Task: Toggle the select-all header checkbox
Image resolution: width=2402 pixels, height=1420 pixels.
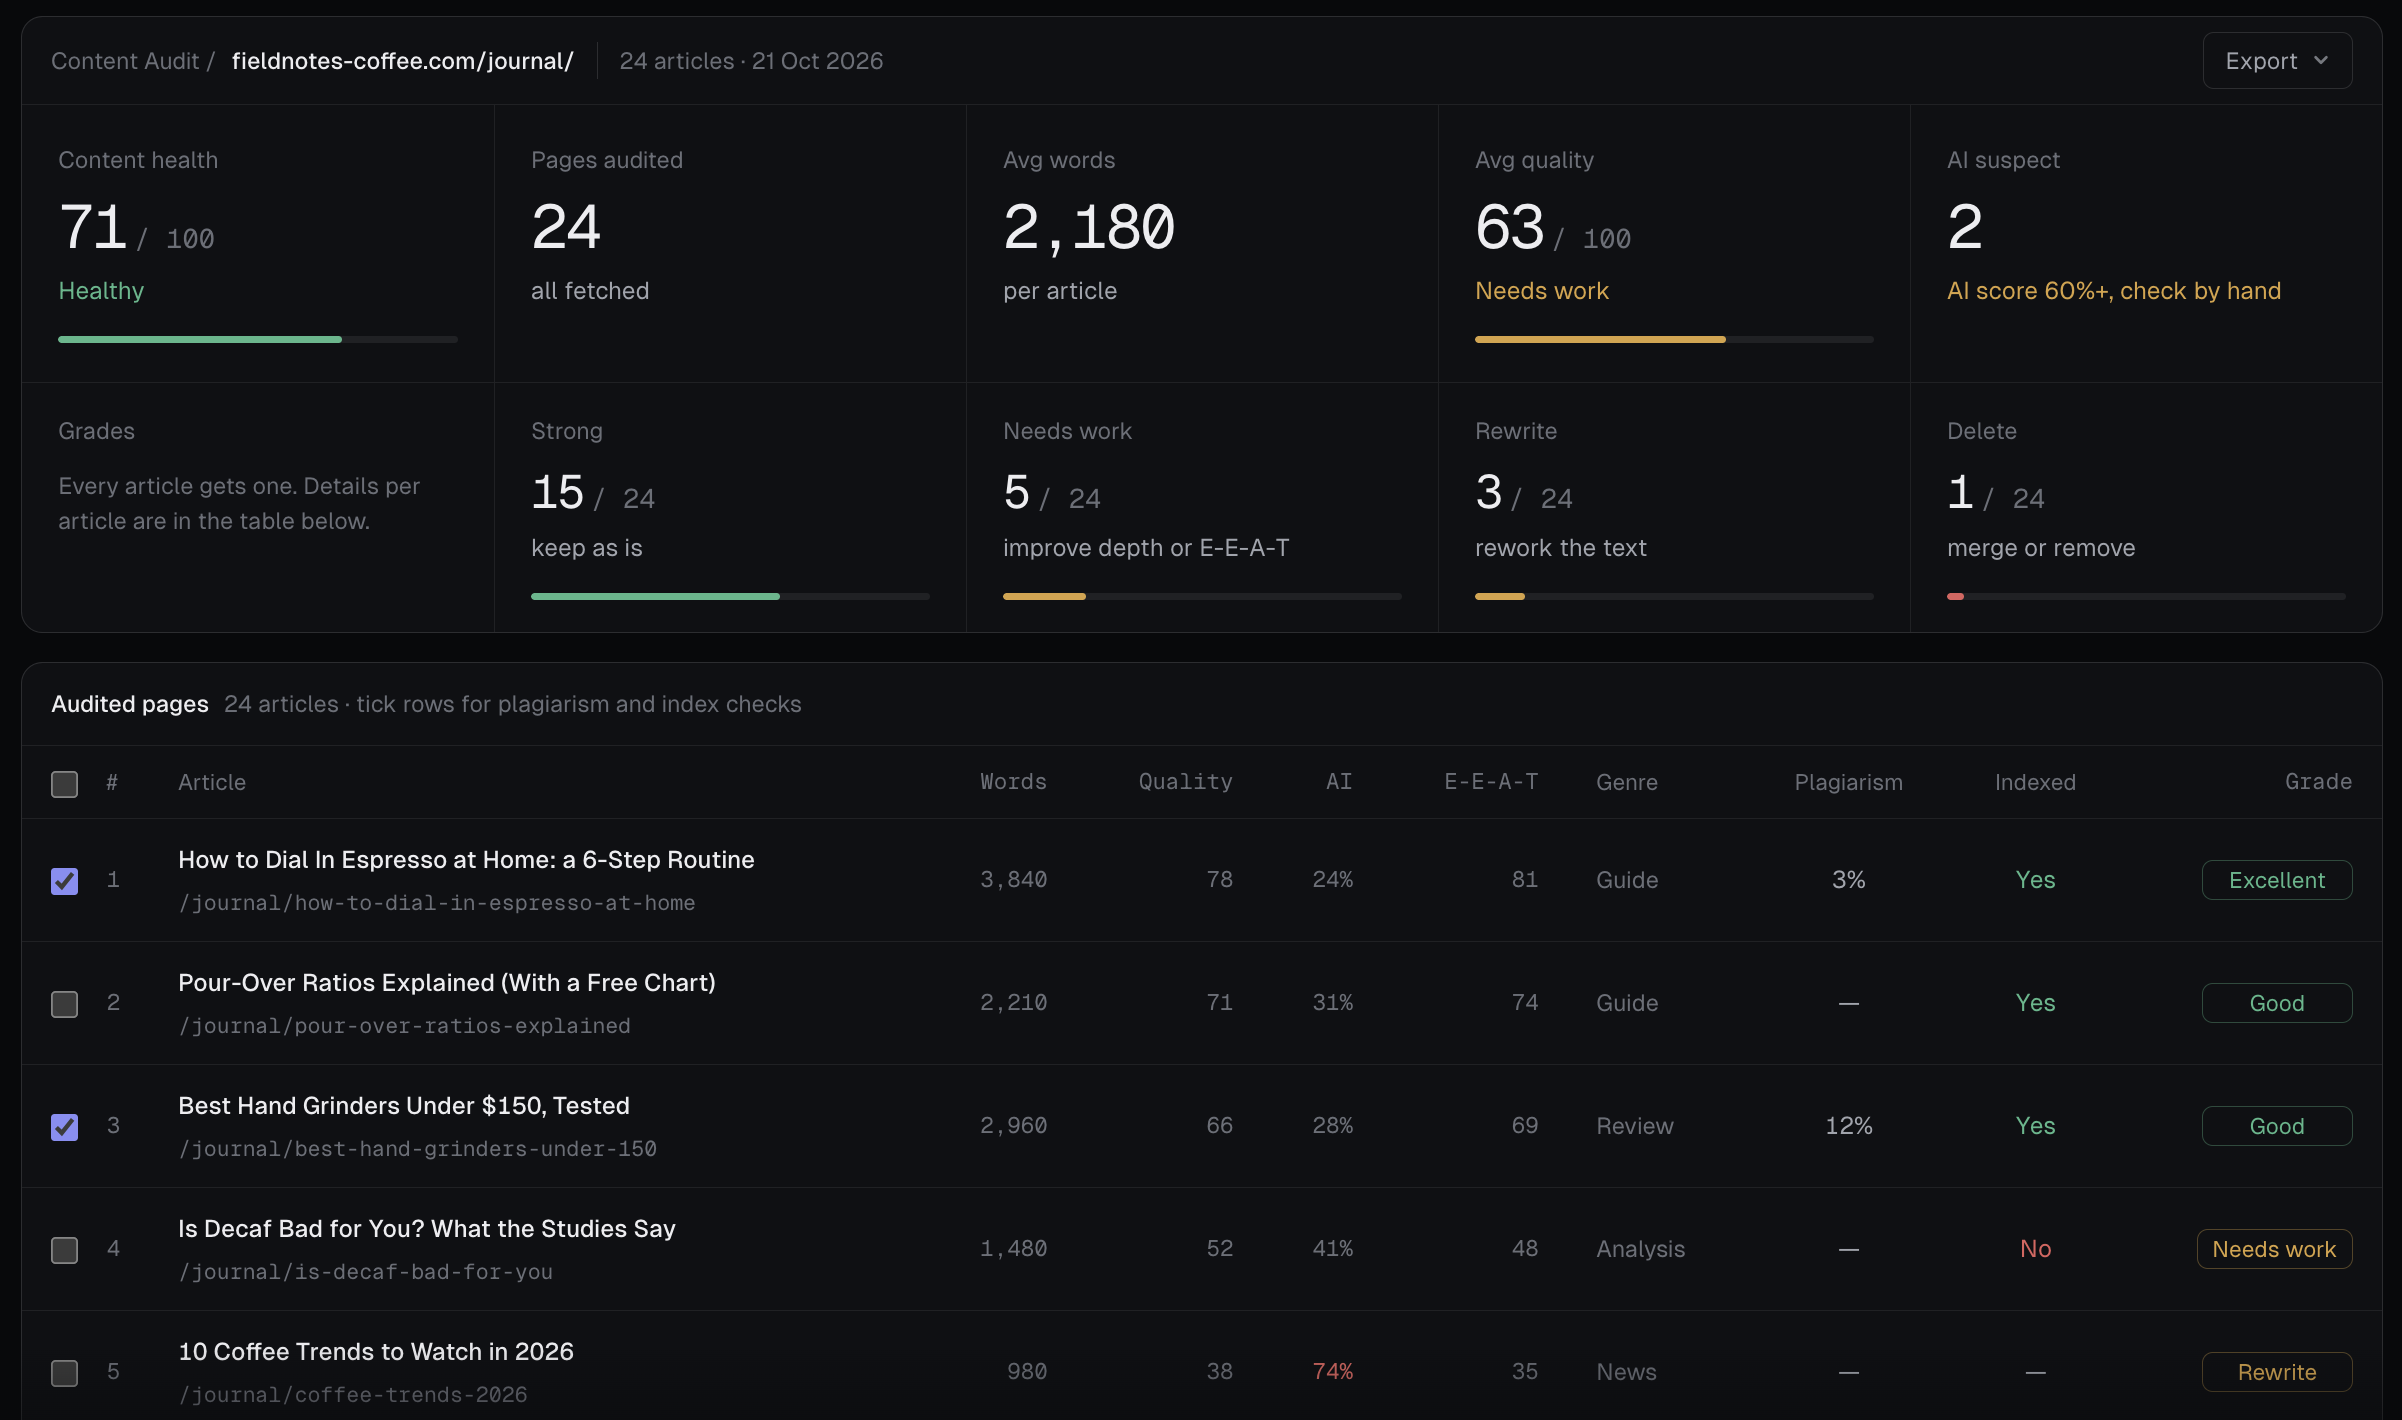Action: [65, 784]
